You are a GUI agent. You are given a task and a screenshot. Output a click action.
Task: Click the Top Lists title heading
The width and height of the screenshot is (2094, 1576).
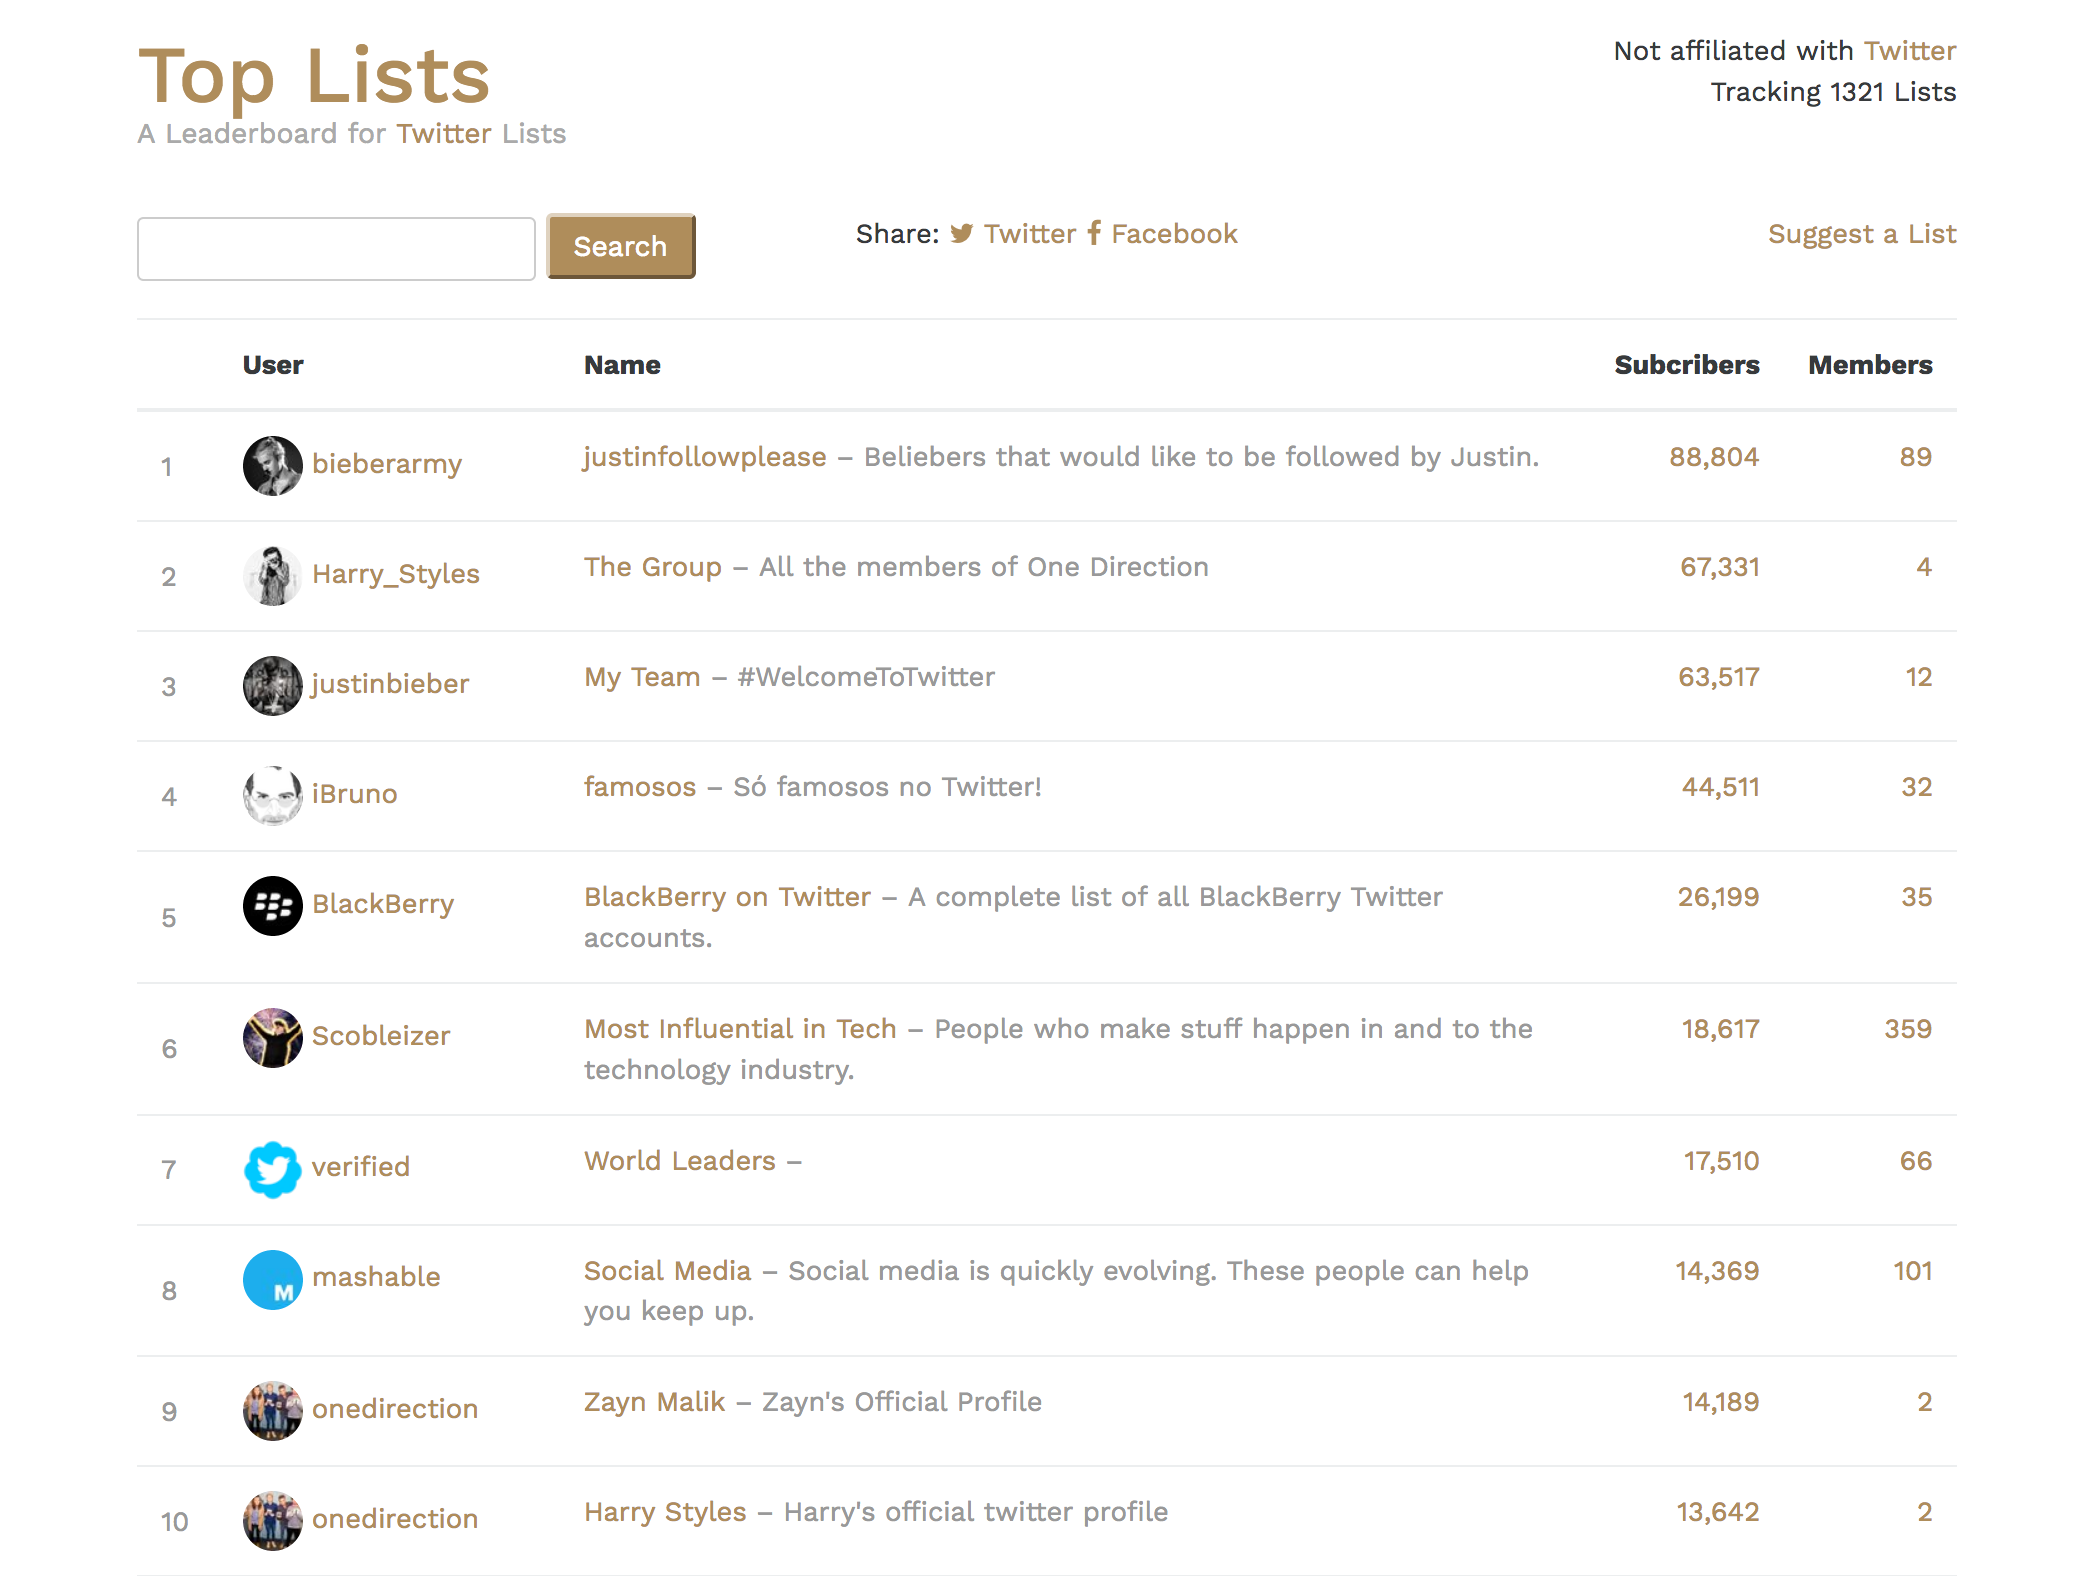click(314, 76)
